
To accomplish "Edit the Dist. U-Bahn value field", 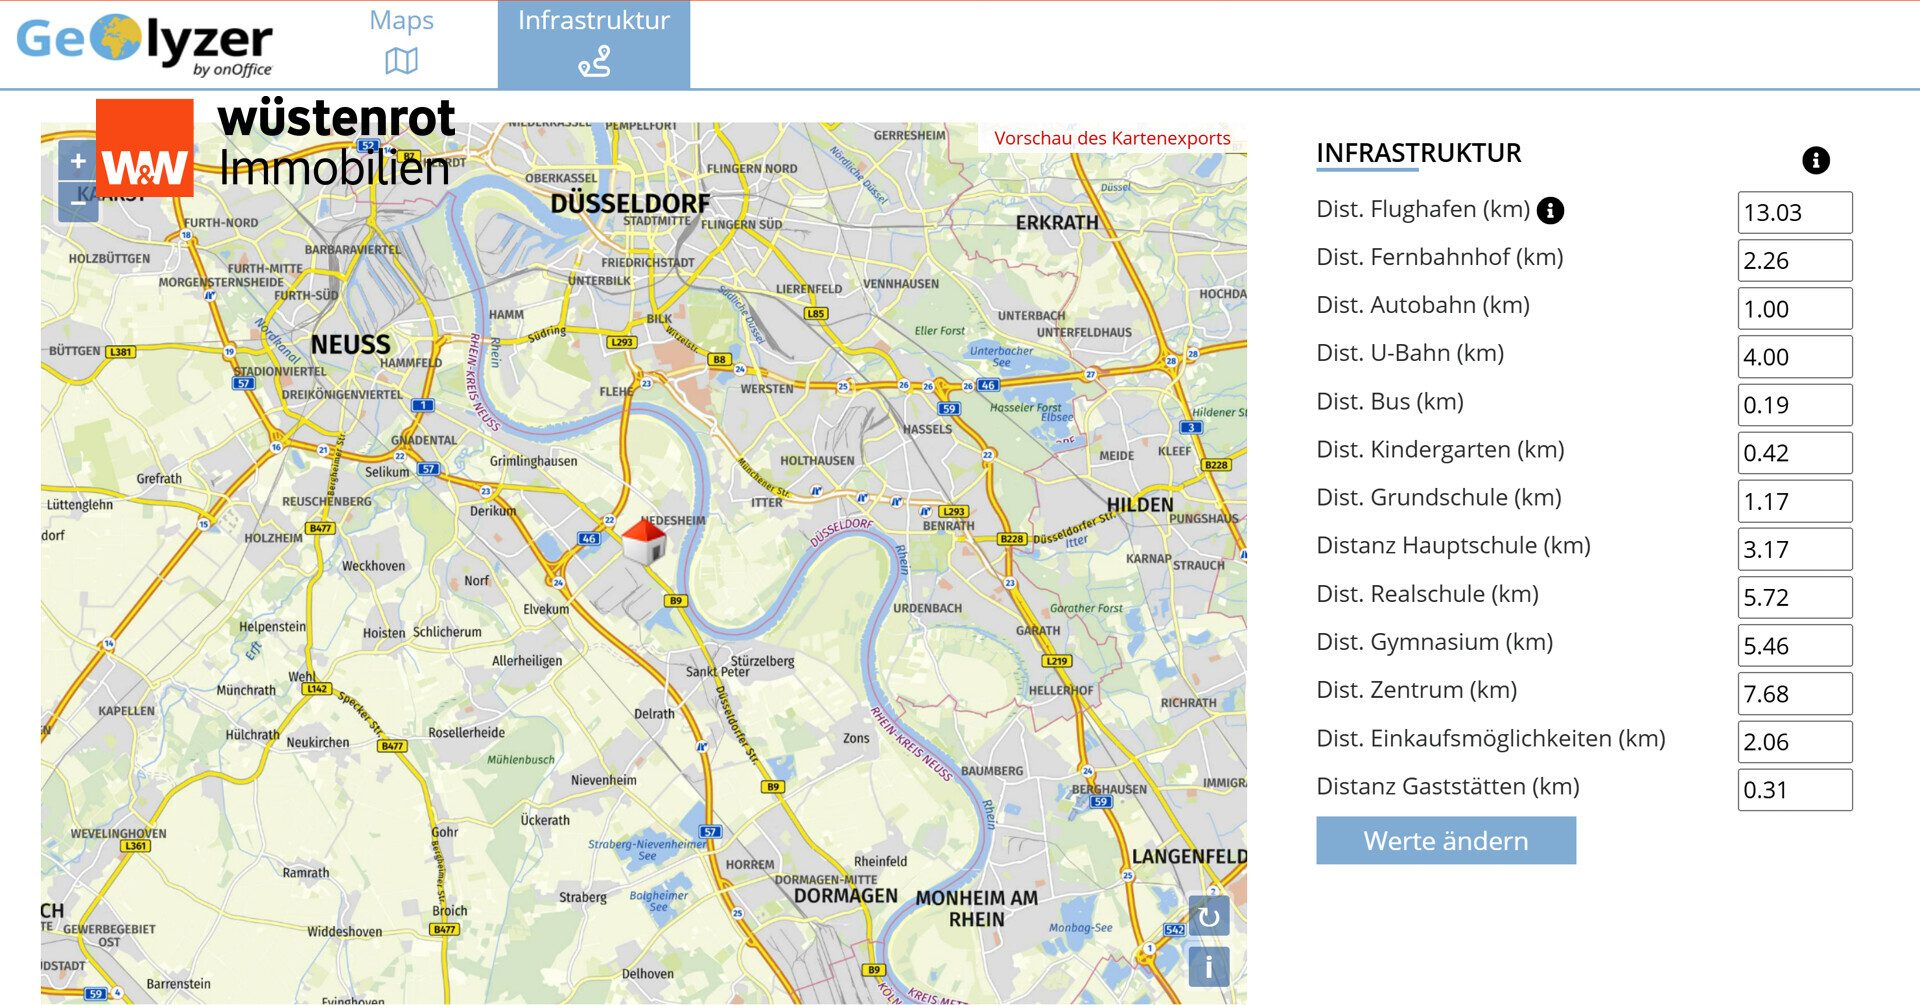I will (x=1795, y=357).
